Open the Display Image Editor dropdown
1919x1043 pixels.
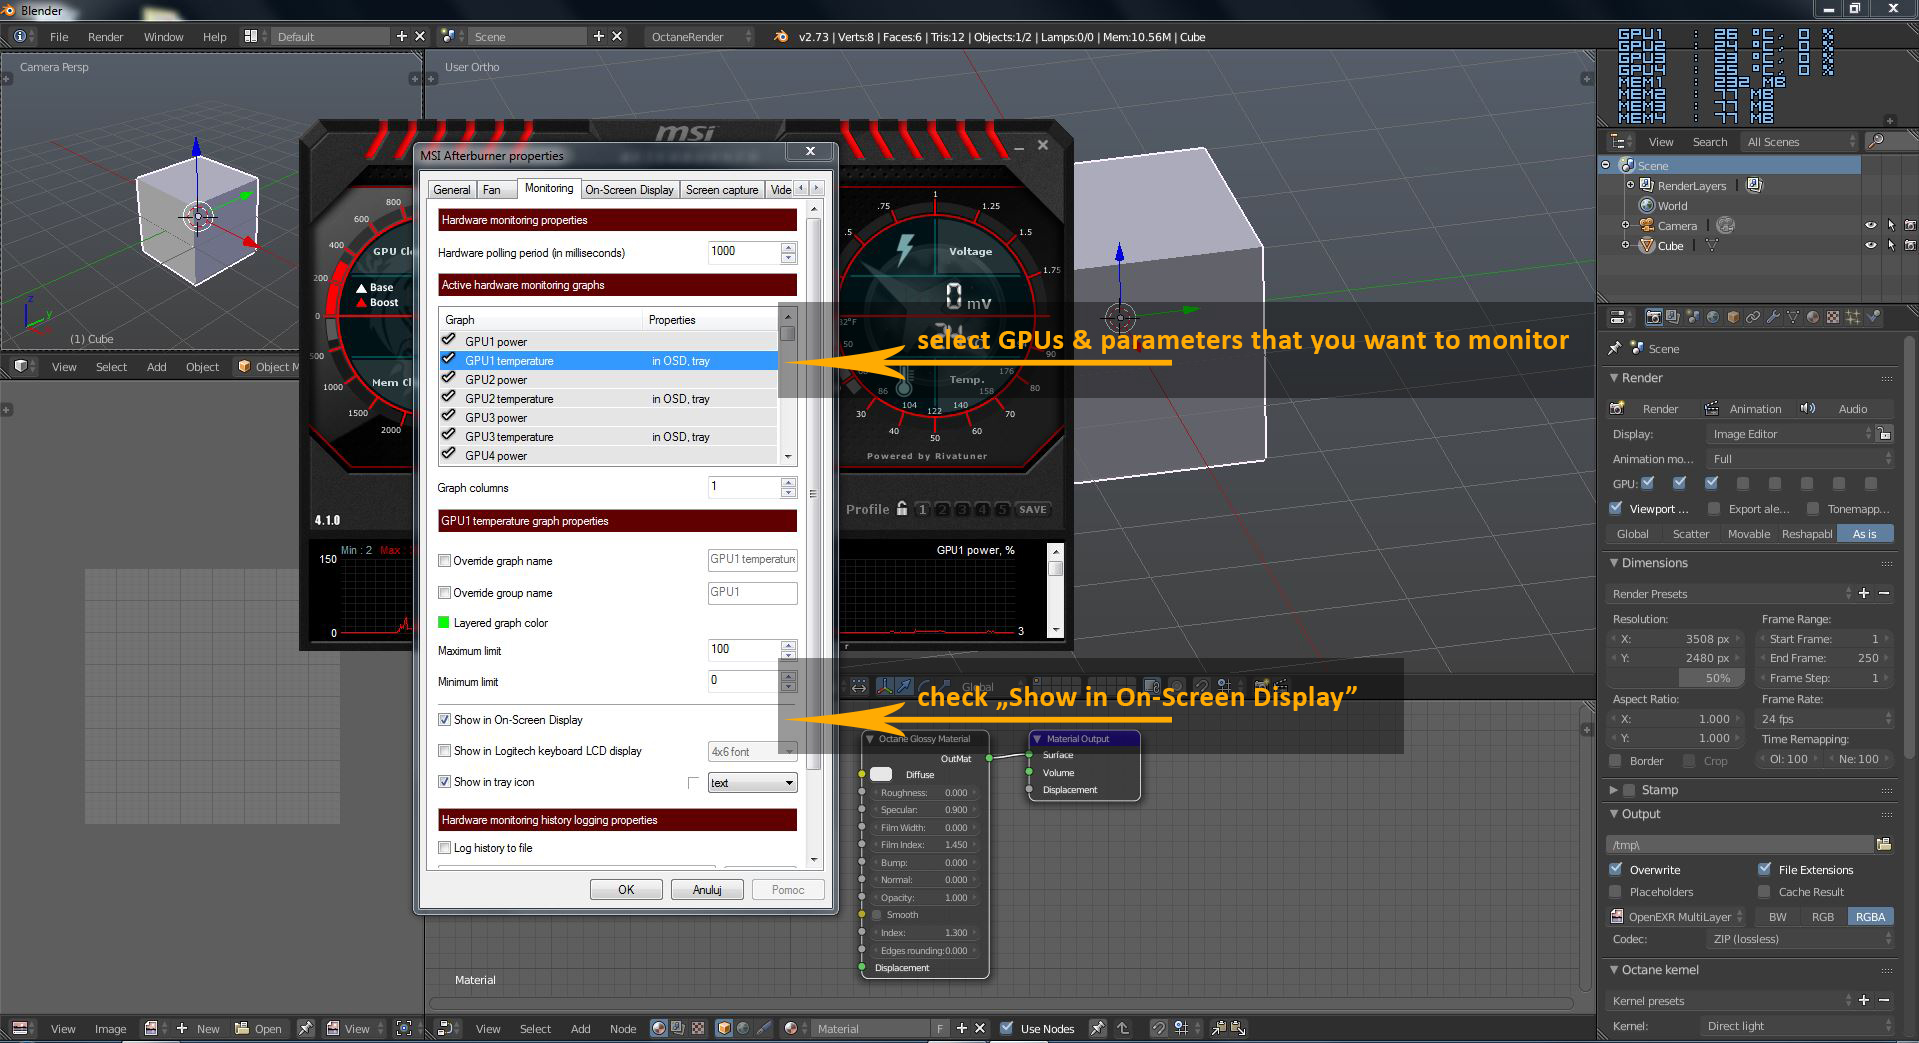click(x=1789, y=433)
